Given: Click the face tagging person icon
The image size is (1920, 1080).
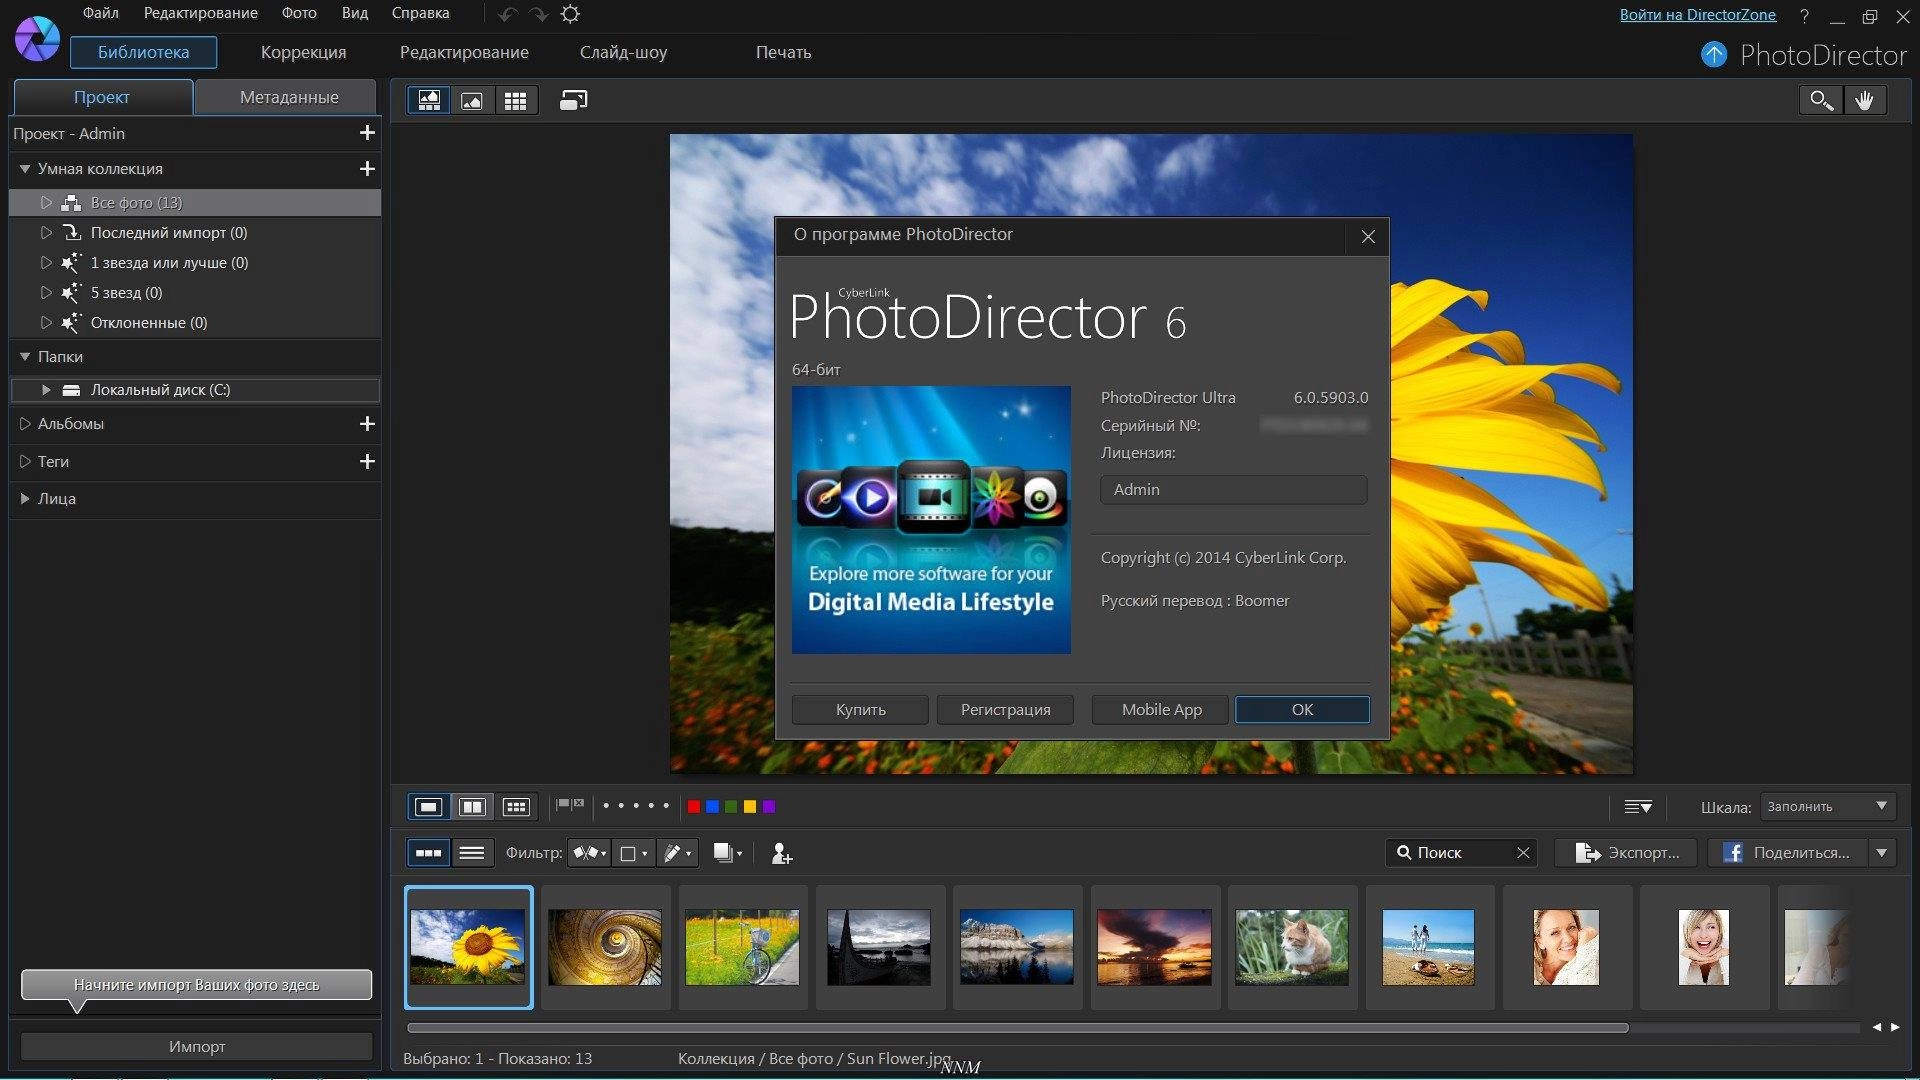Looking at the screenshot, I should point(781,853).
